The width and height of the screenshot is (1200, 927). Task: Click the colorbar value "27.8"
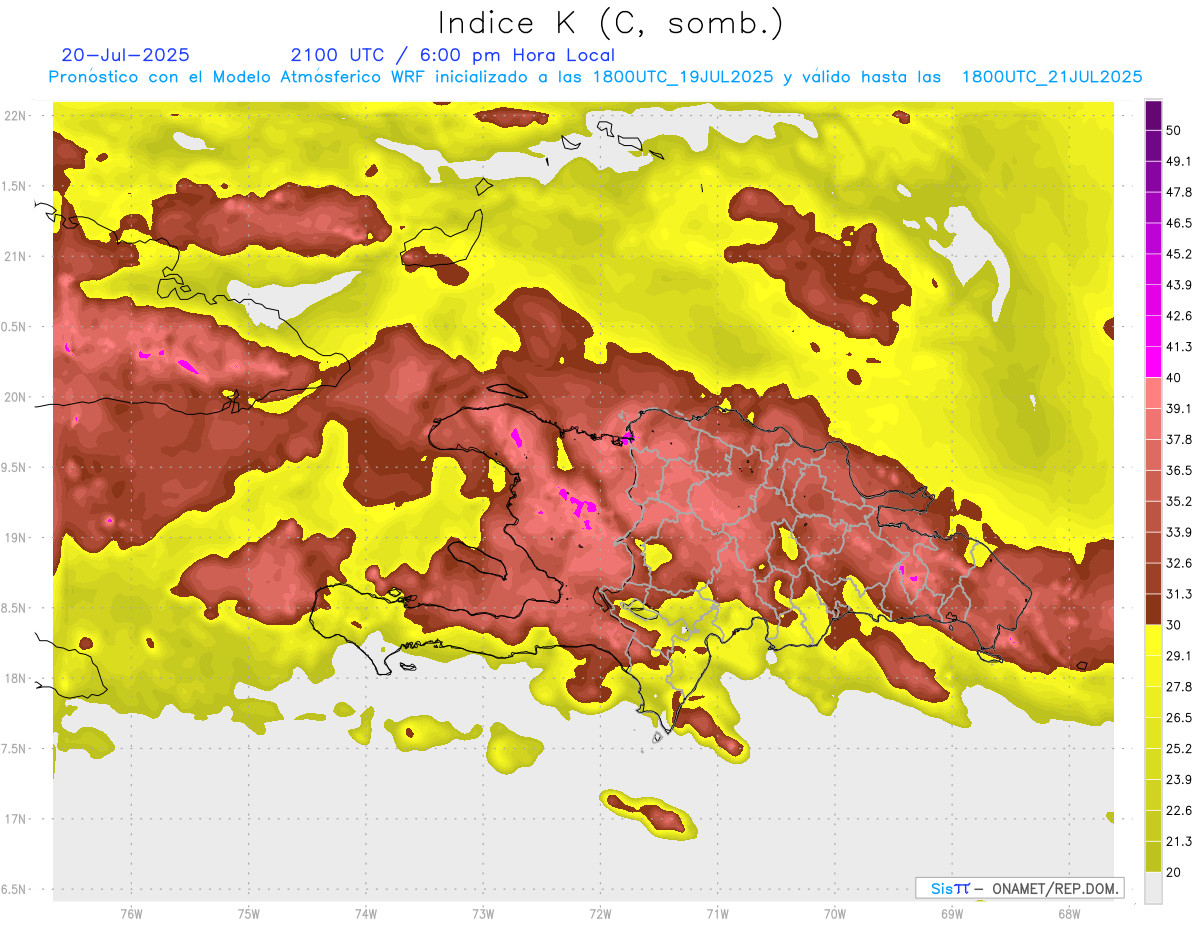pos(1178,687)
